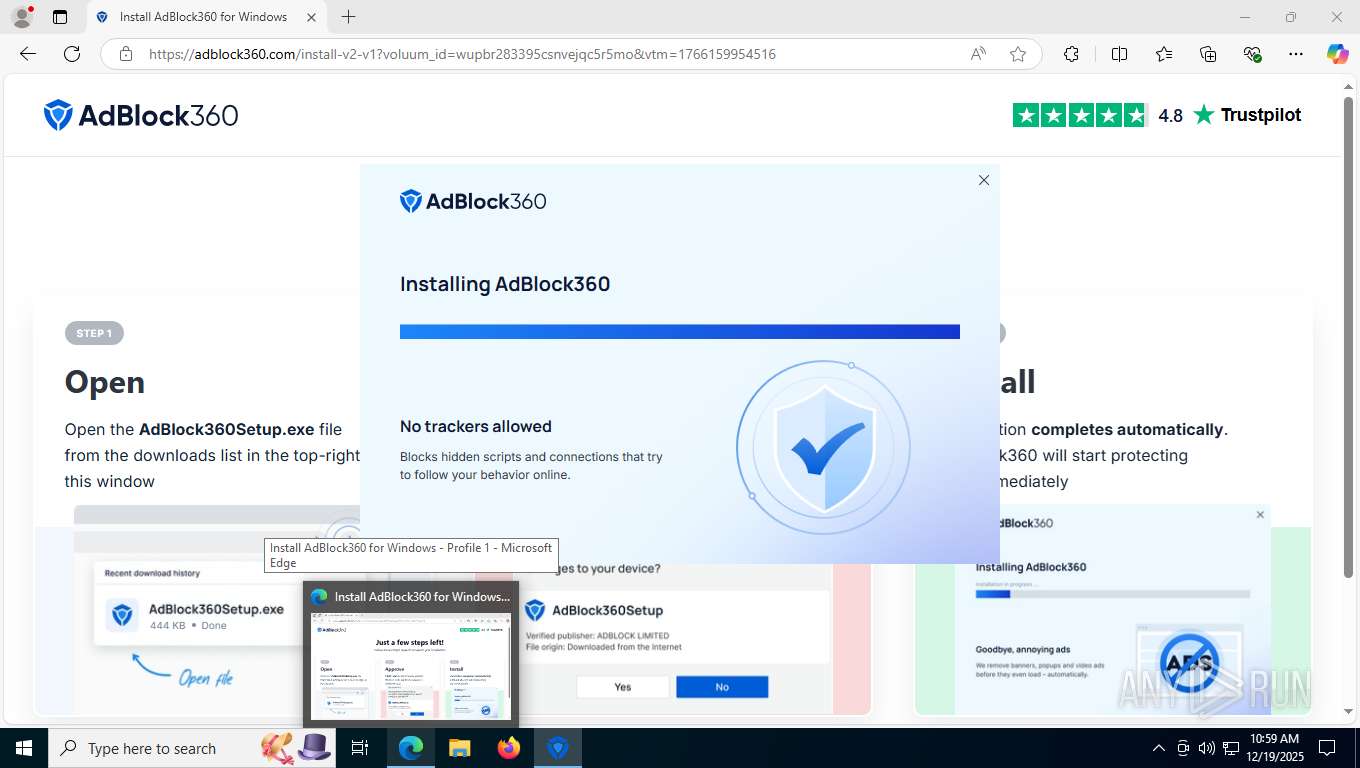Close the small installer illustration in step 3
This screenshot has width=1360, height=768.
click(1260, 515)
